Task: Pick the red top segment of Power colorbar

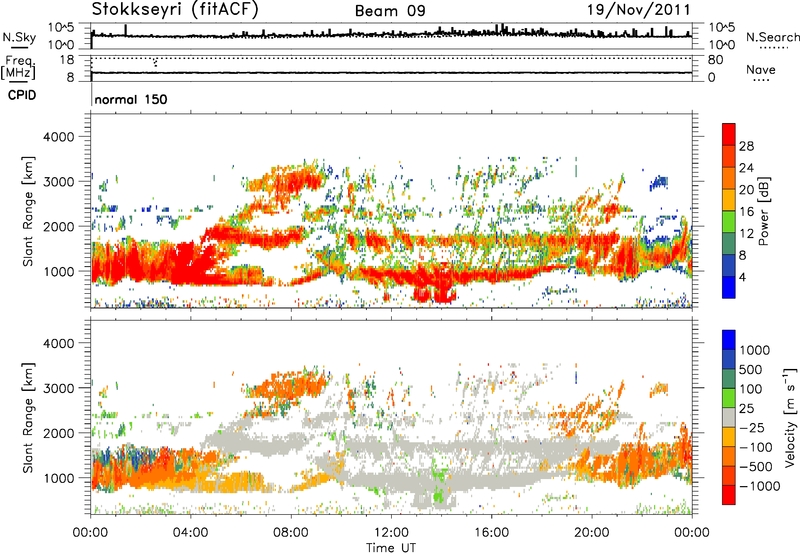Action: point(729,135)
